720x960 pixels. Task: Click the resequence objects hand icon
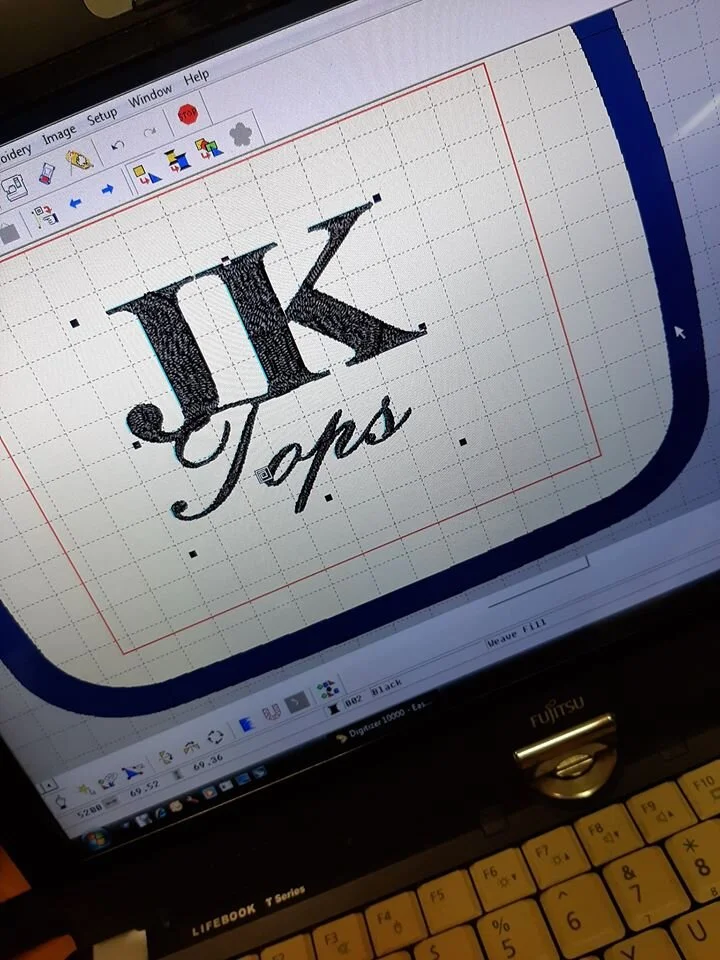(x=45, y=215)
